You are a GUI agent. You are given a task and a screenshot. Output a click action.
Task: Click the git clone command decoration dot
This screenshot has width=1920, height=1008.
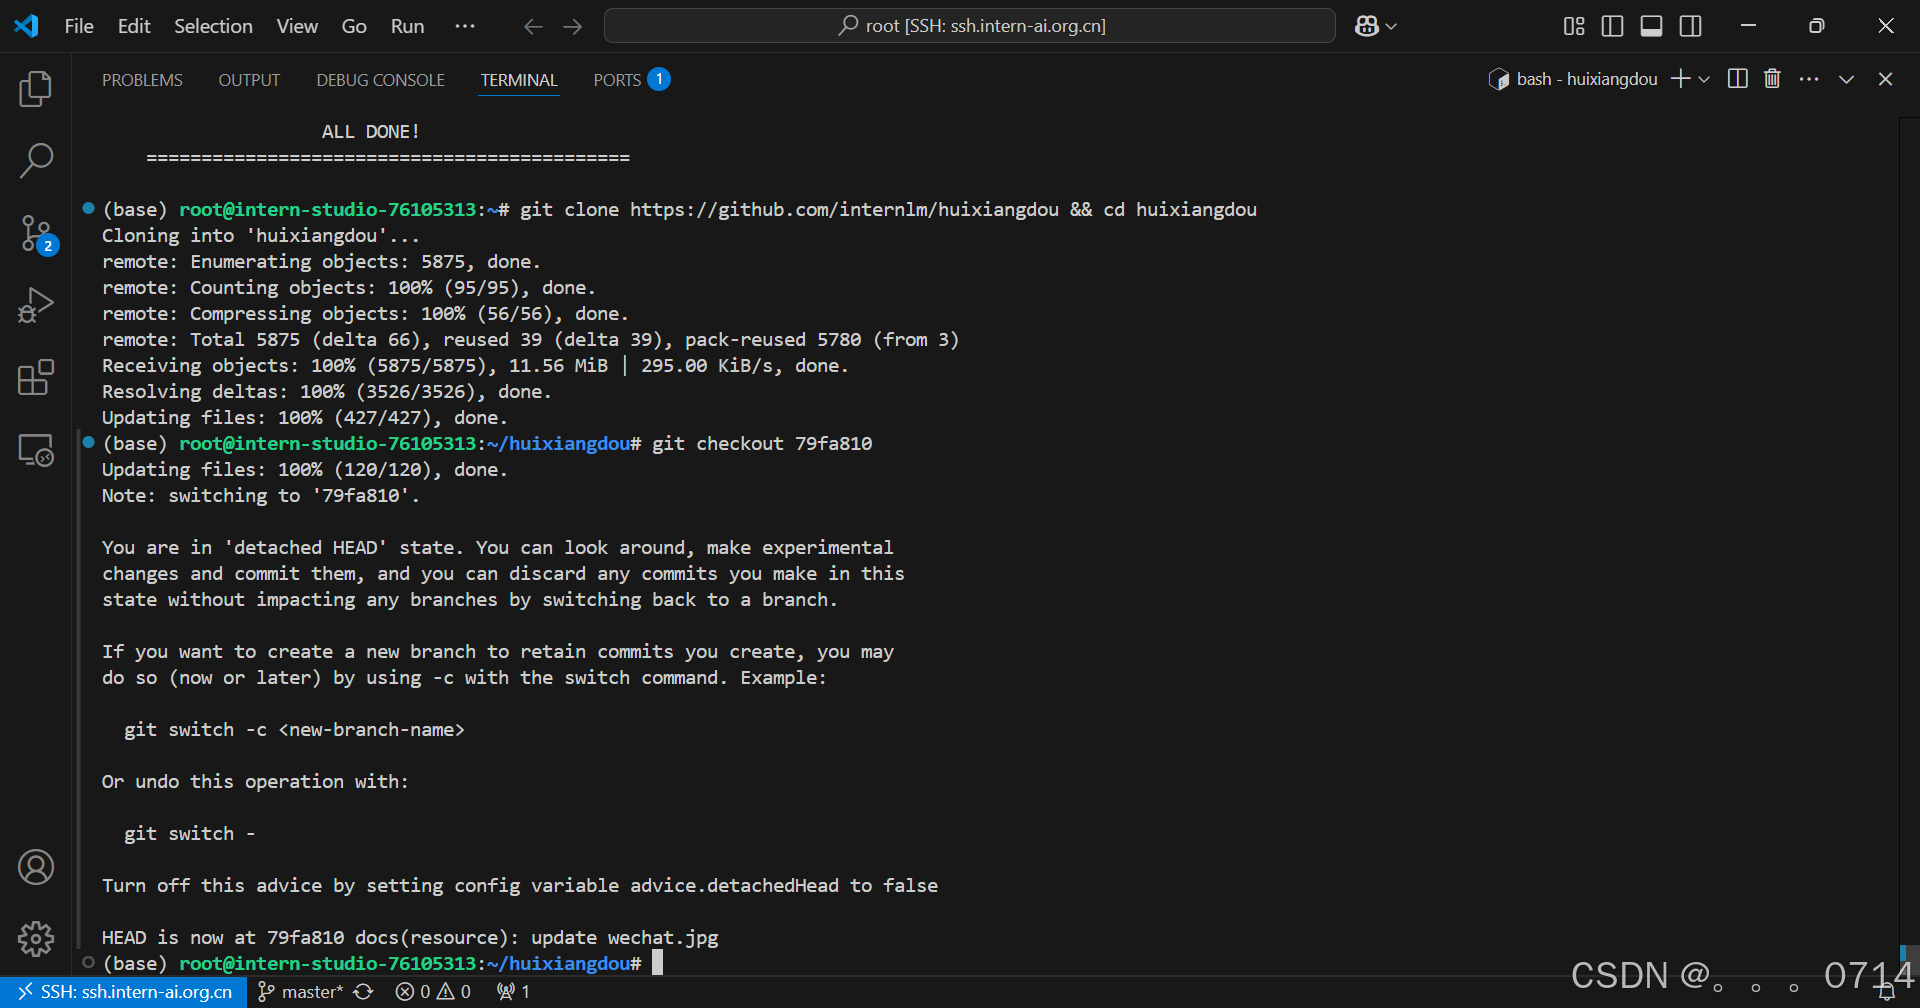tap(88, 208)
